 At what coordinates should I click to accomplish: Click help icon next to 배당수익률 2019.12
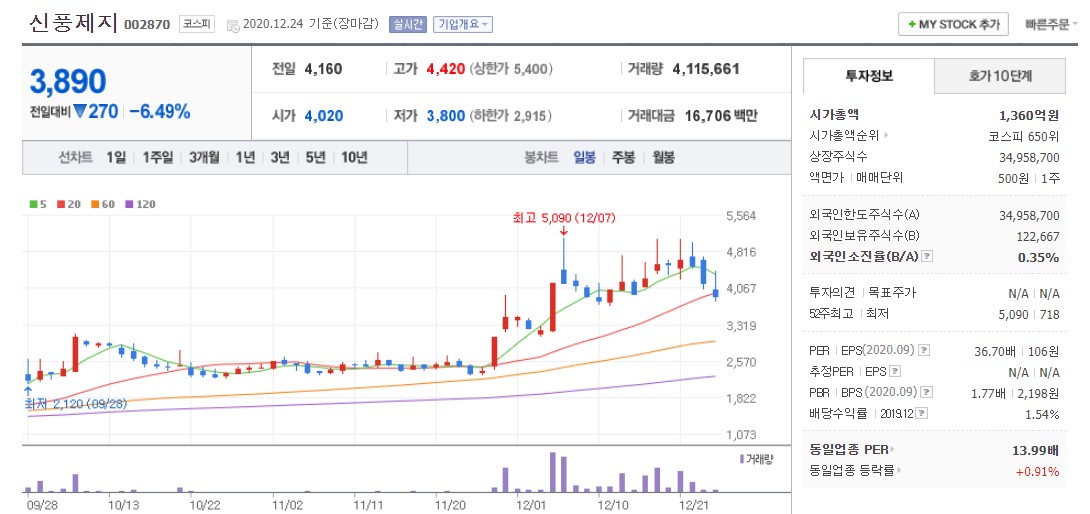[x=922, y=413]
